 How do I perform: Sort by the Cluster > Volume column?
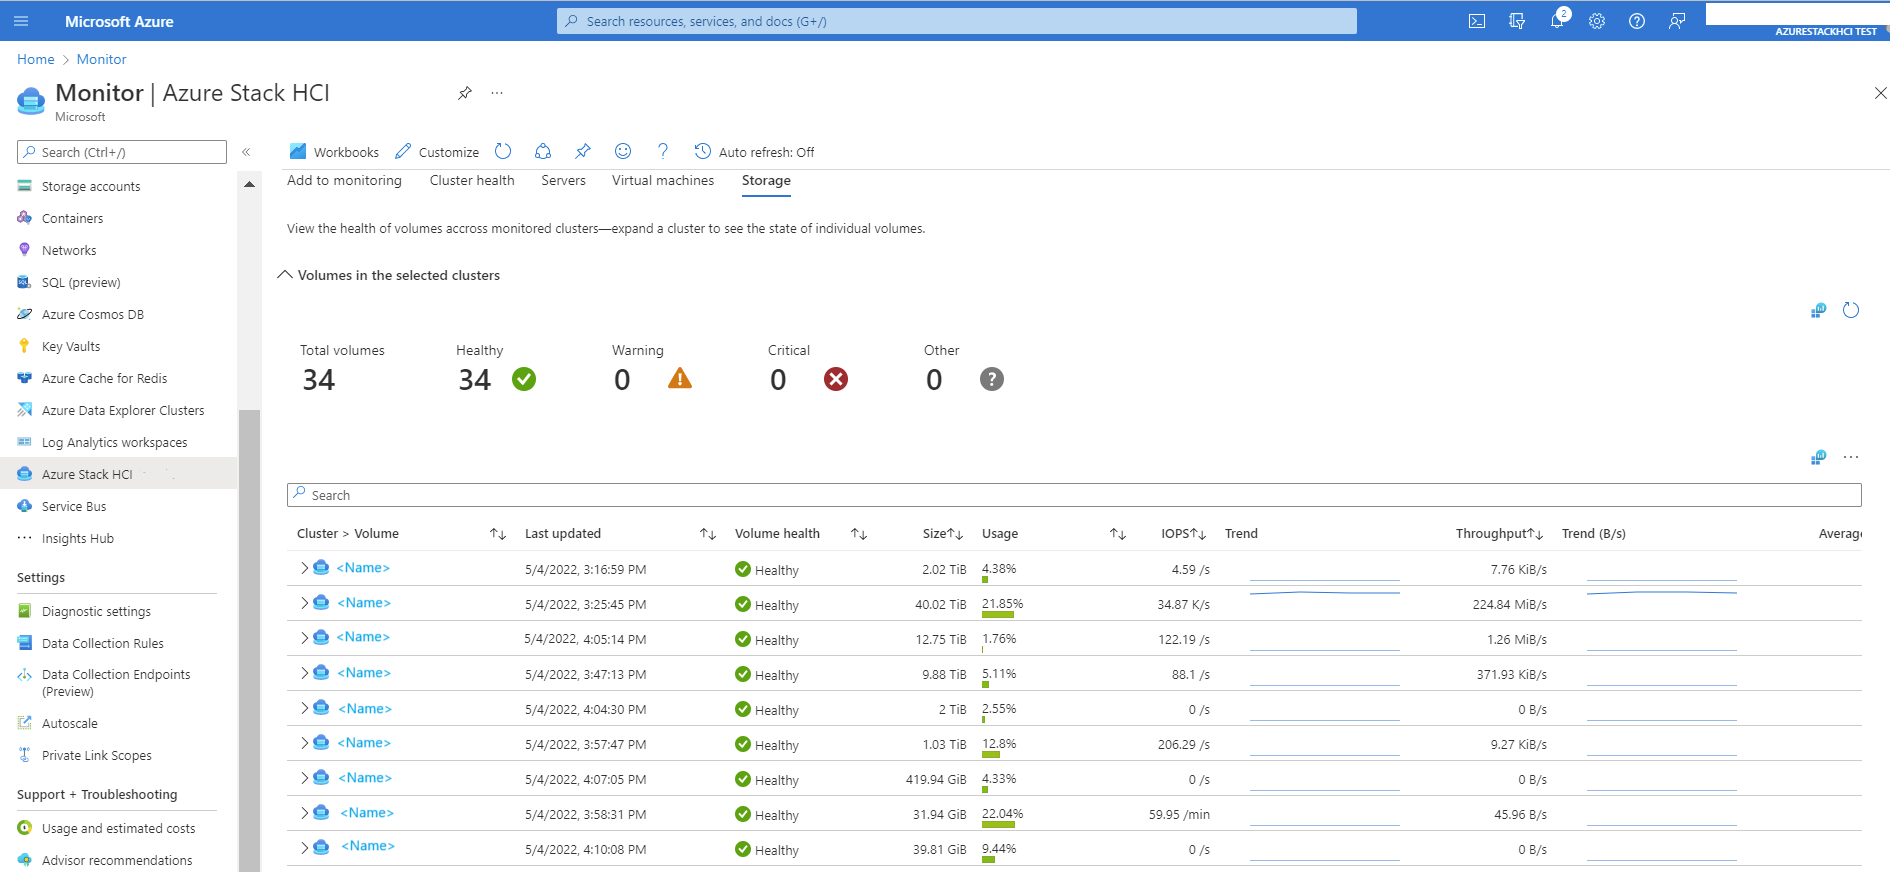[498, 534]
